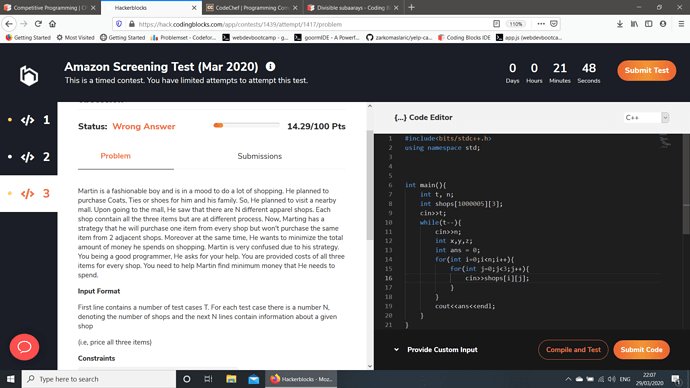Click the Pocket save icon

point(554,24)
